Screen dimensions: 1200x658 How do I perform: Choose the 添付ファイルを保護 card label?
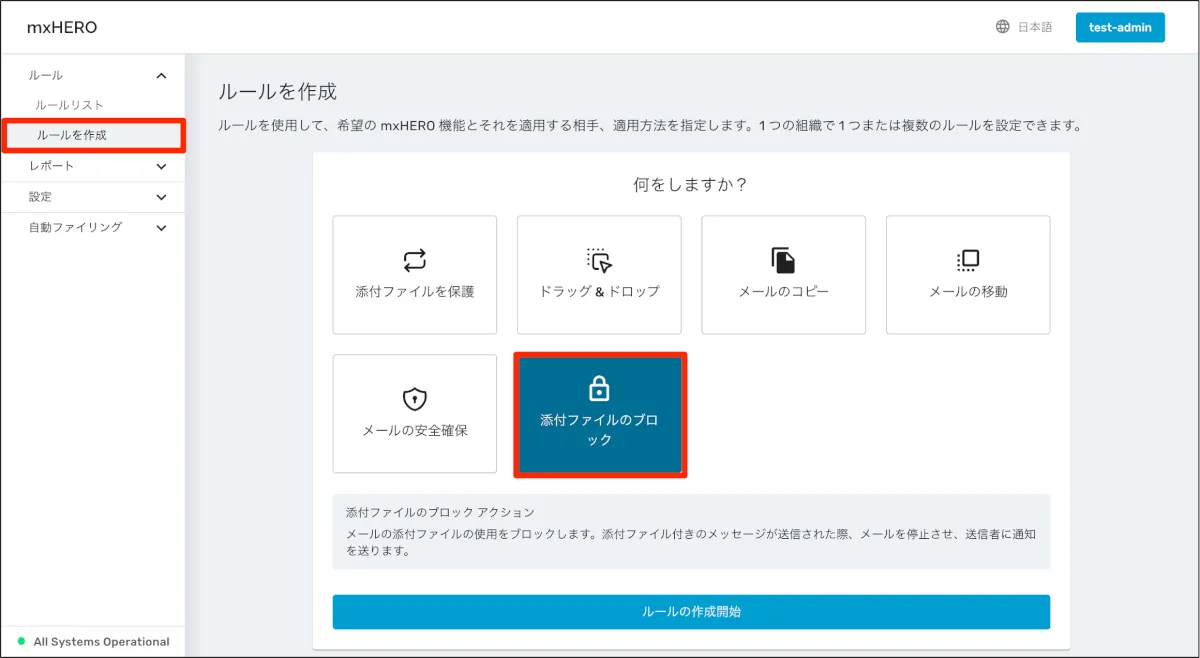pos(414,292)
